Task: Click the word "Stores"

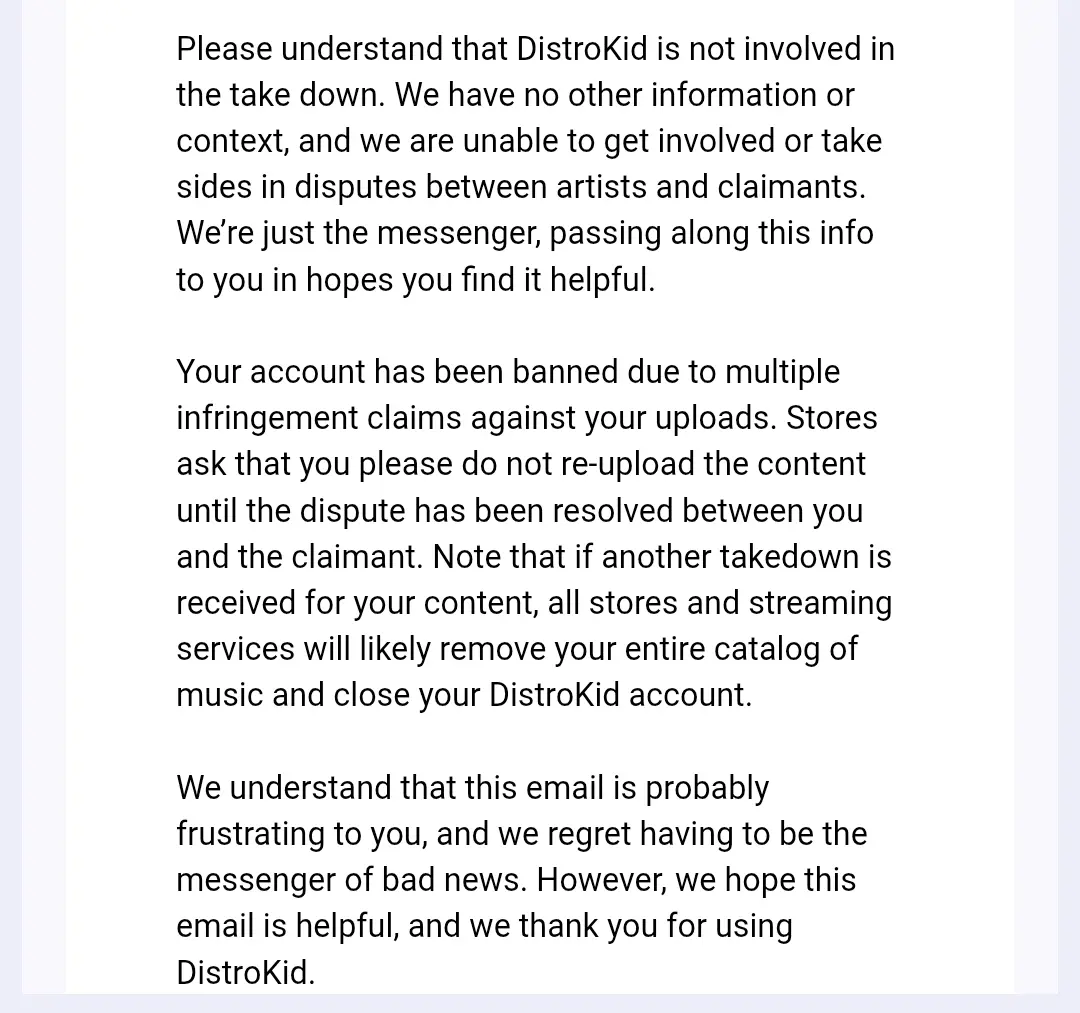Action: coord(832,418)
